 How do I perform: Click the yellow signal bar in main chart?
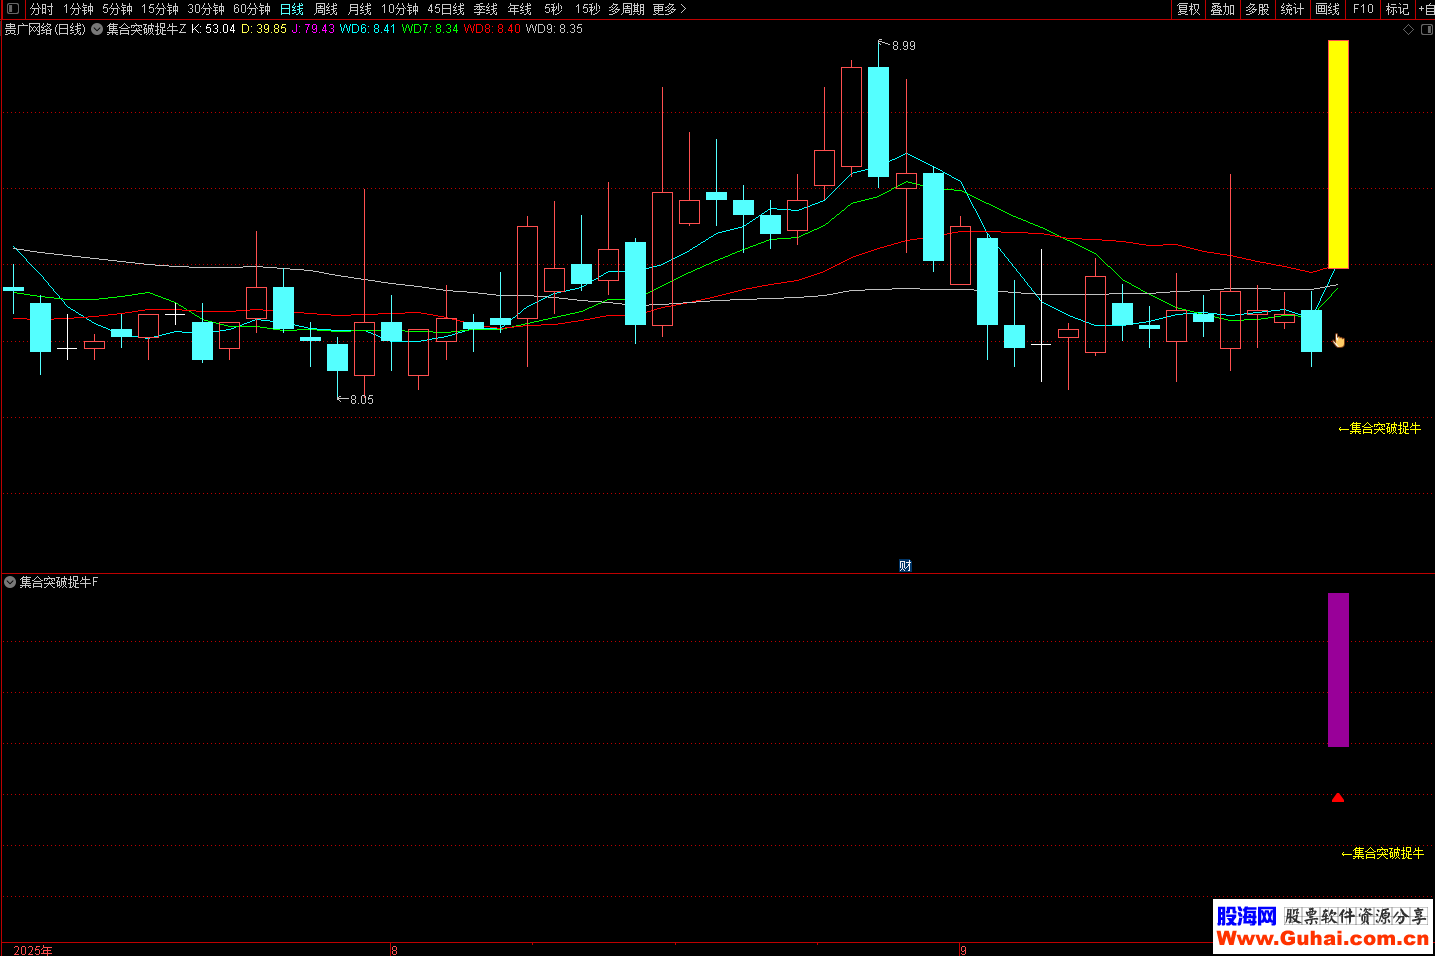click(1338, 154)
